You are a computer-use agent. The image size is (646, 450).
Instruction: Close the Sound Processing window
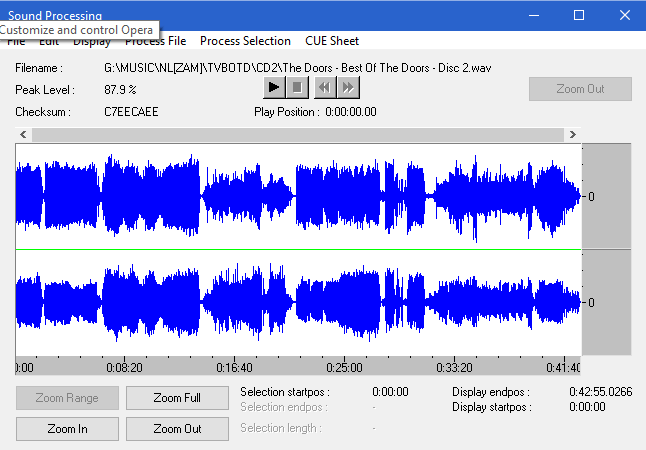[x=625, y=15]
